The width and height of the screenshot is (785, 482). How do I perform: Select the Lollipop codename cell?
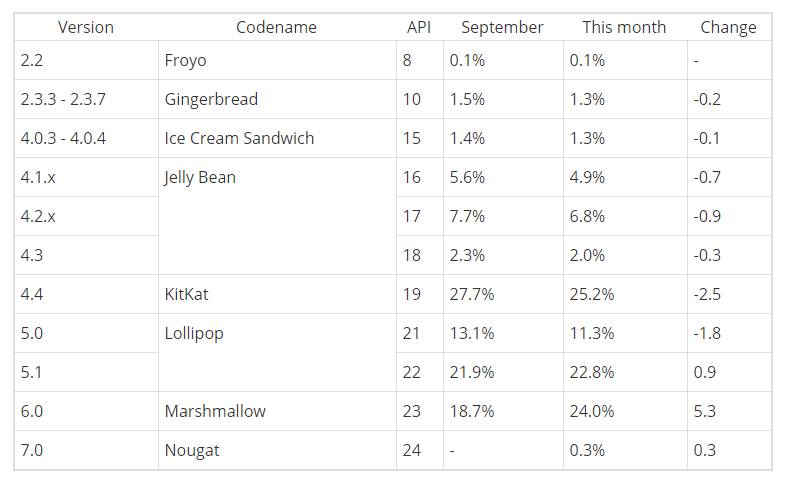(193, 334)
